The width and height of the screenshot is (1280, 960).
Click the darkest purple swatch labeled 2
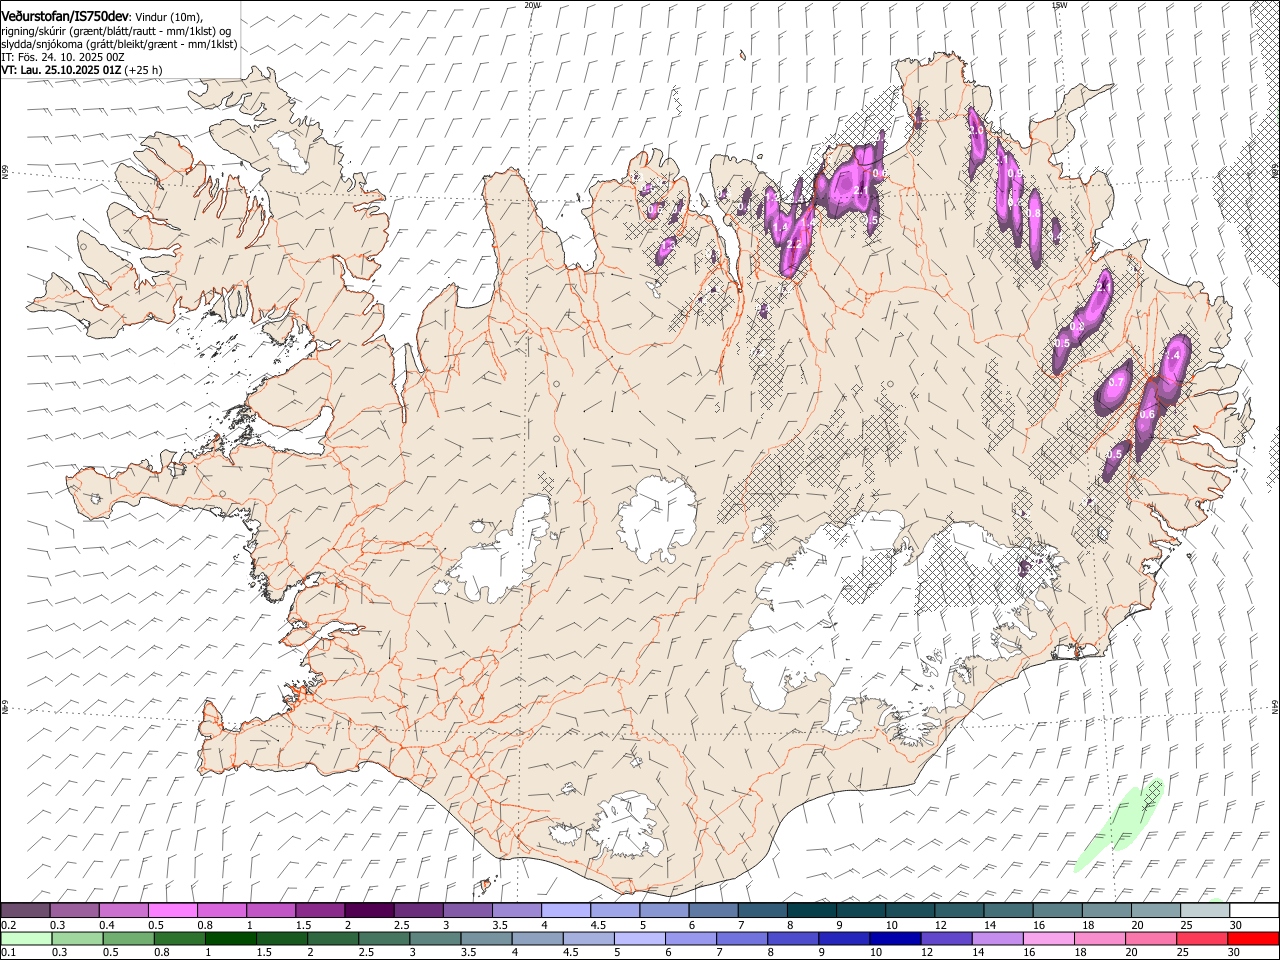pos(369,910)
